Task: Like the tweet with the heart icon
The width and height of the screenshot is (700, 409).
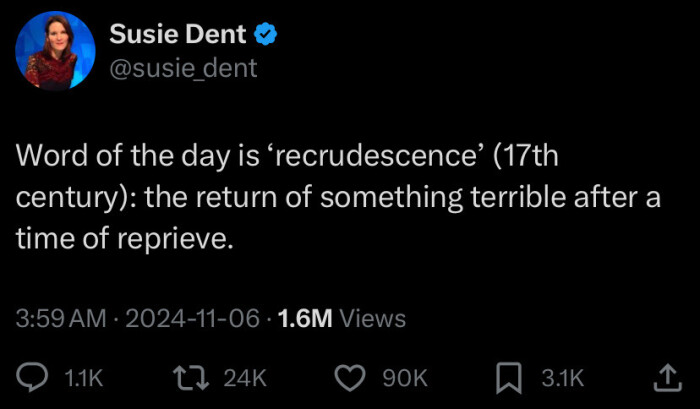Action: [x=347, y=377]
